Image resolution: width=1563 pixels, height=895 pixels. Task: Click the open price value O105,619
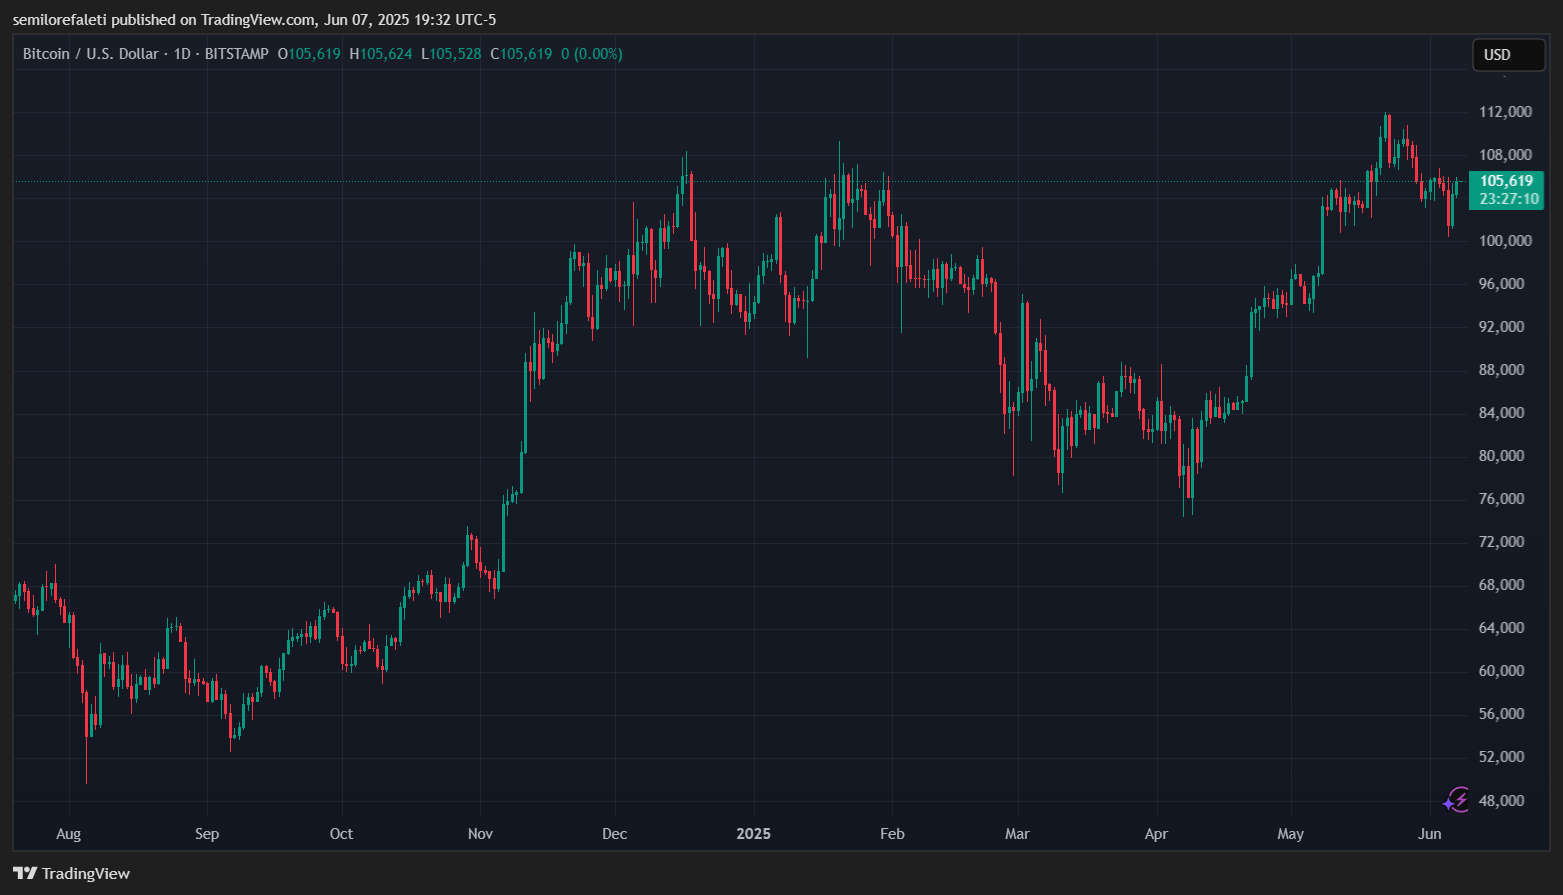tap(309, 54)
